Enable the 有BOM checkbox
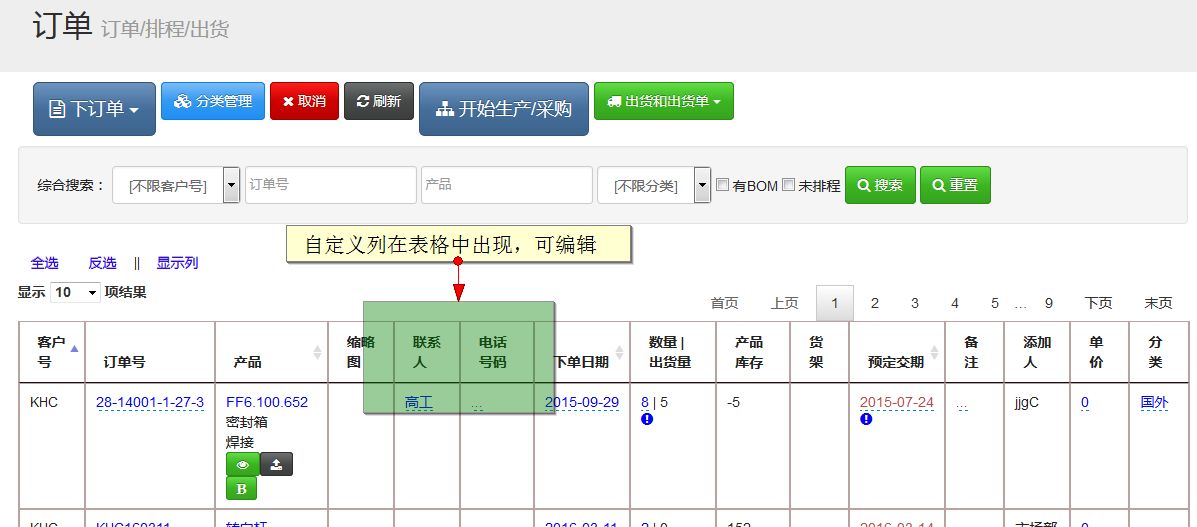 (x=723, y=185)
